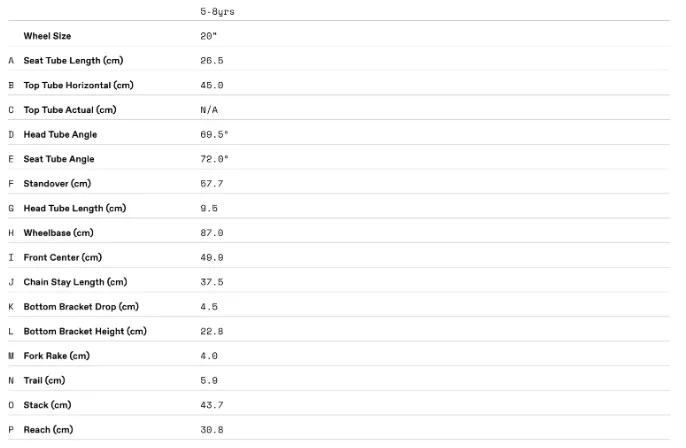Select the Wheel Size row label

47,36
